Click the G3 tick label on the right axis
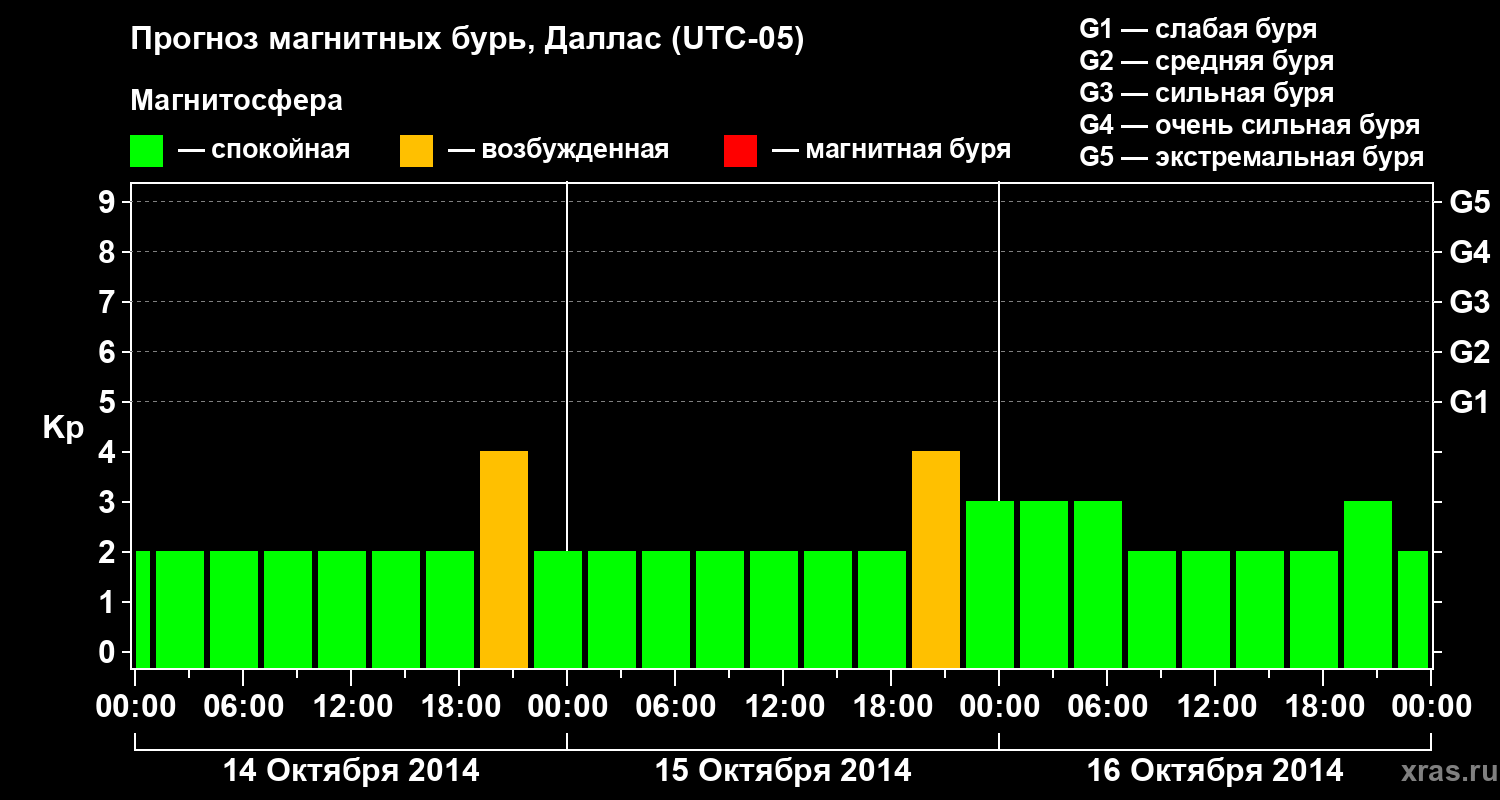The height and width of the screenshot is (800, 1500). point(1469,302)
